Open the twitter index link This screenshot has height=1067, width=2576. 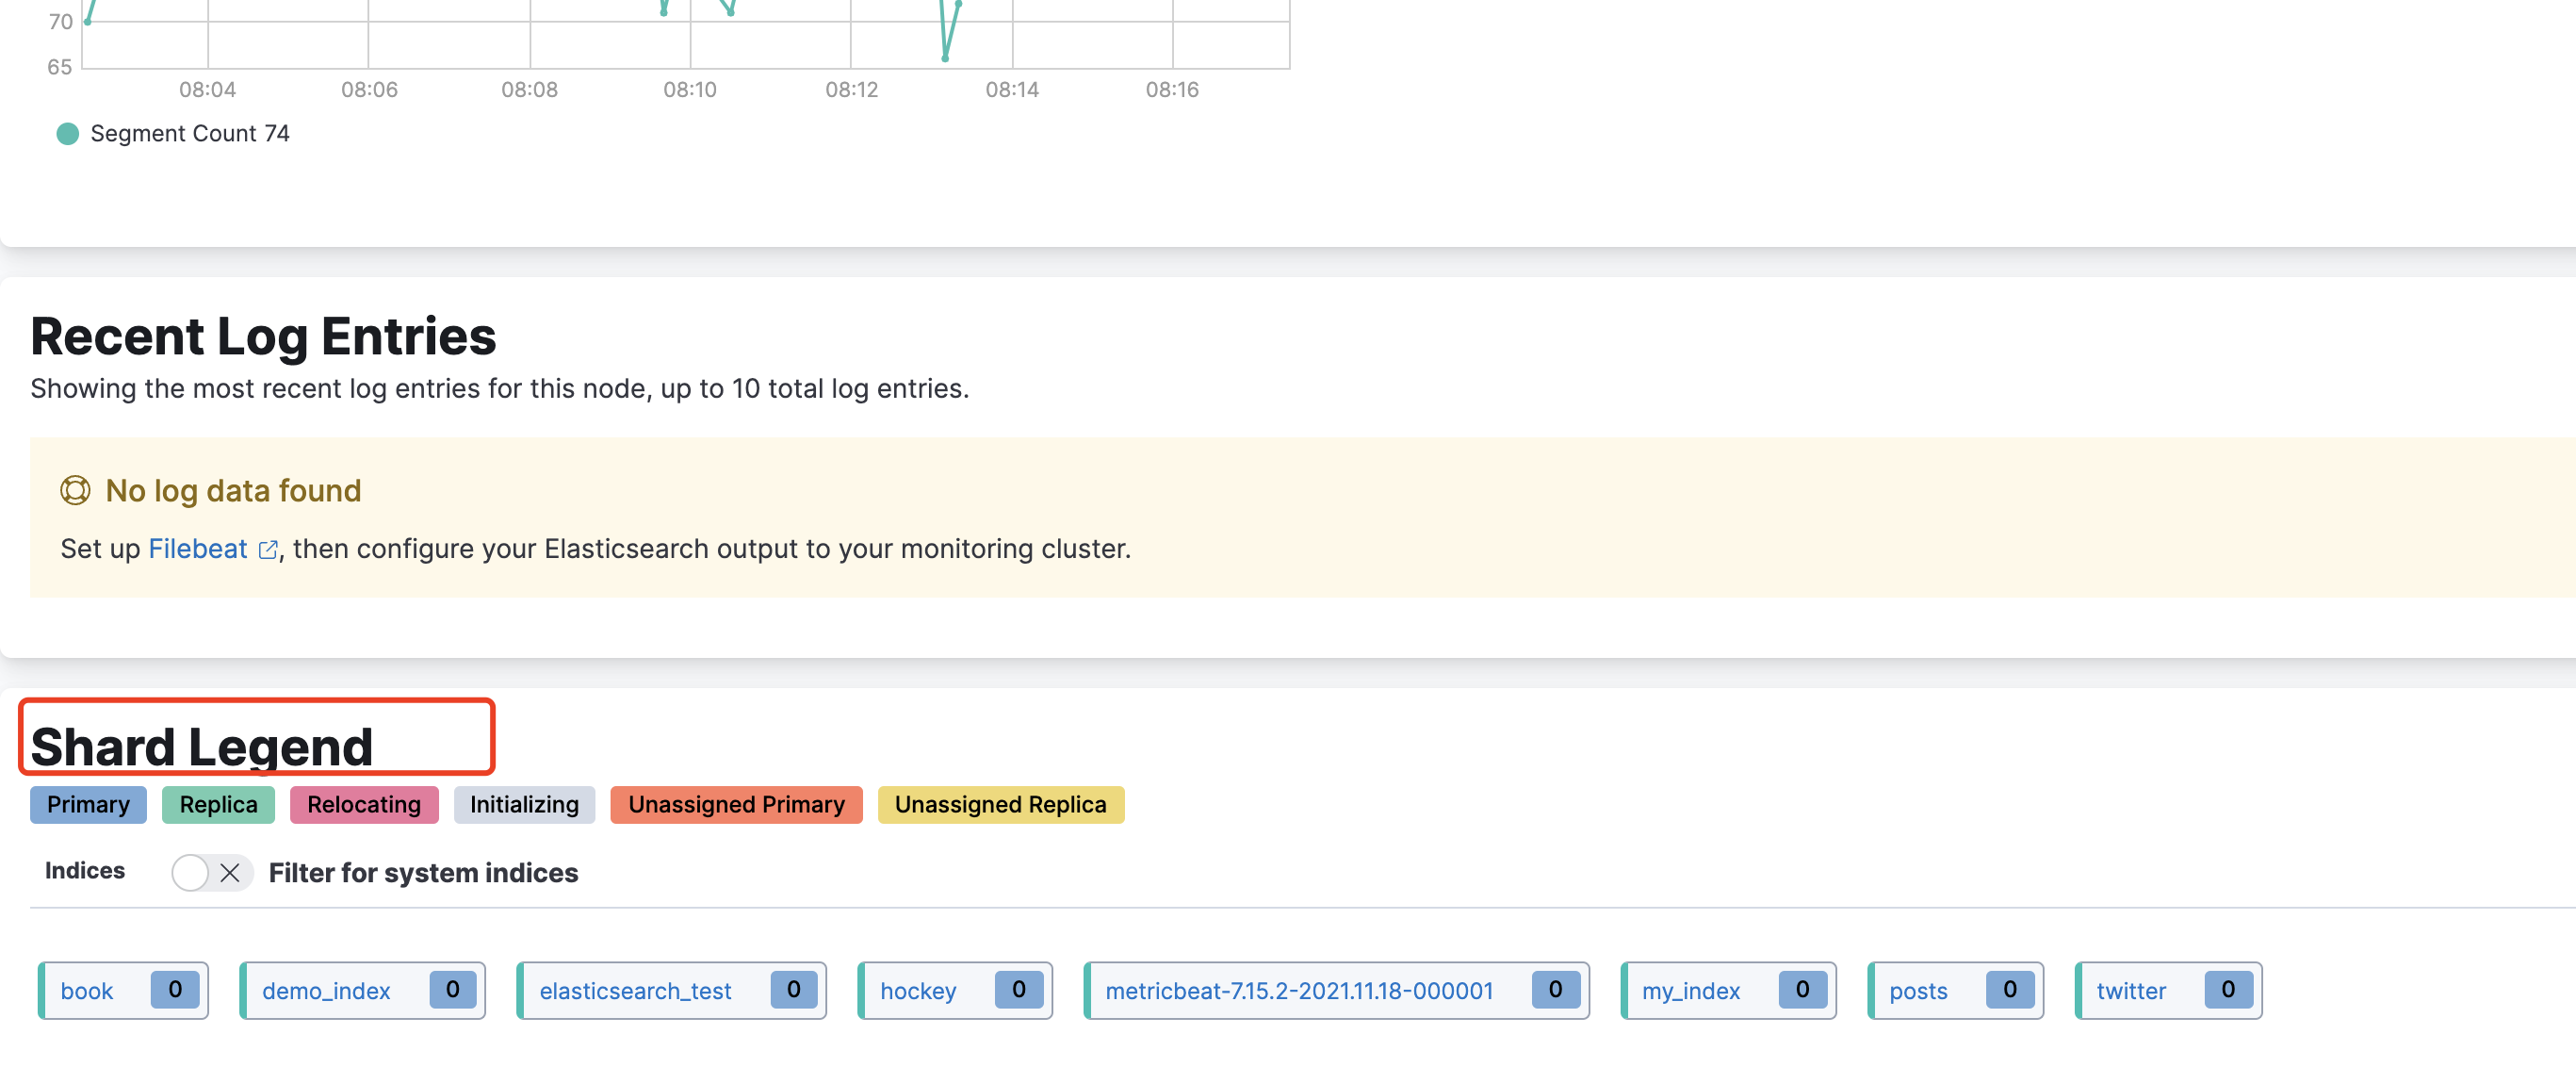[x=2130, y=990]
